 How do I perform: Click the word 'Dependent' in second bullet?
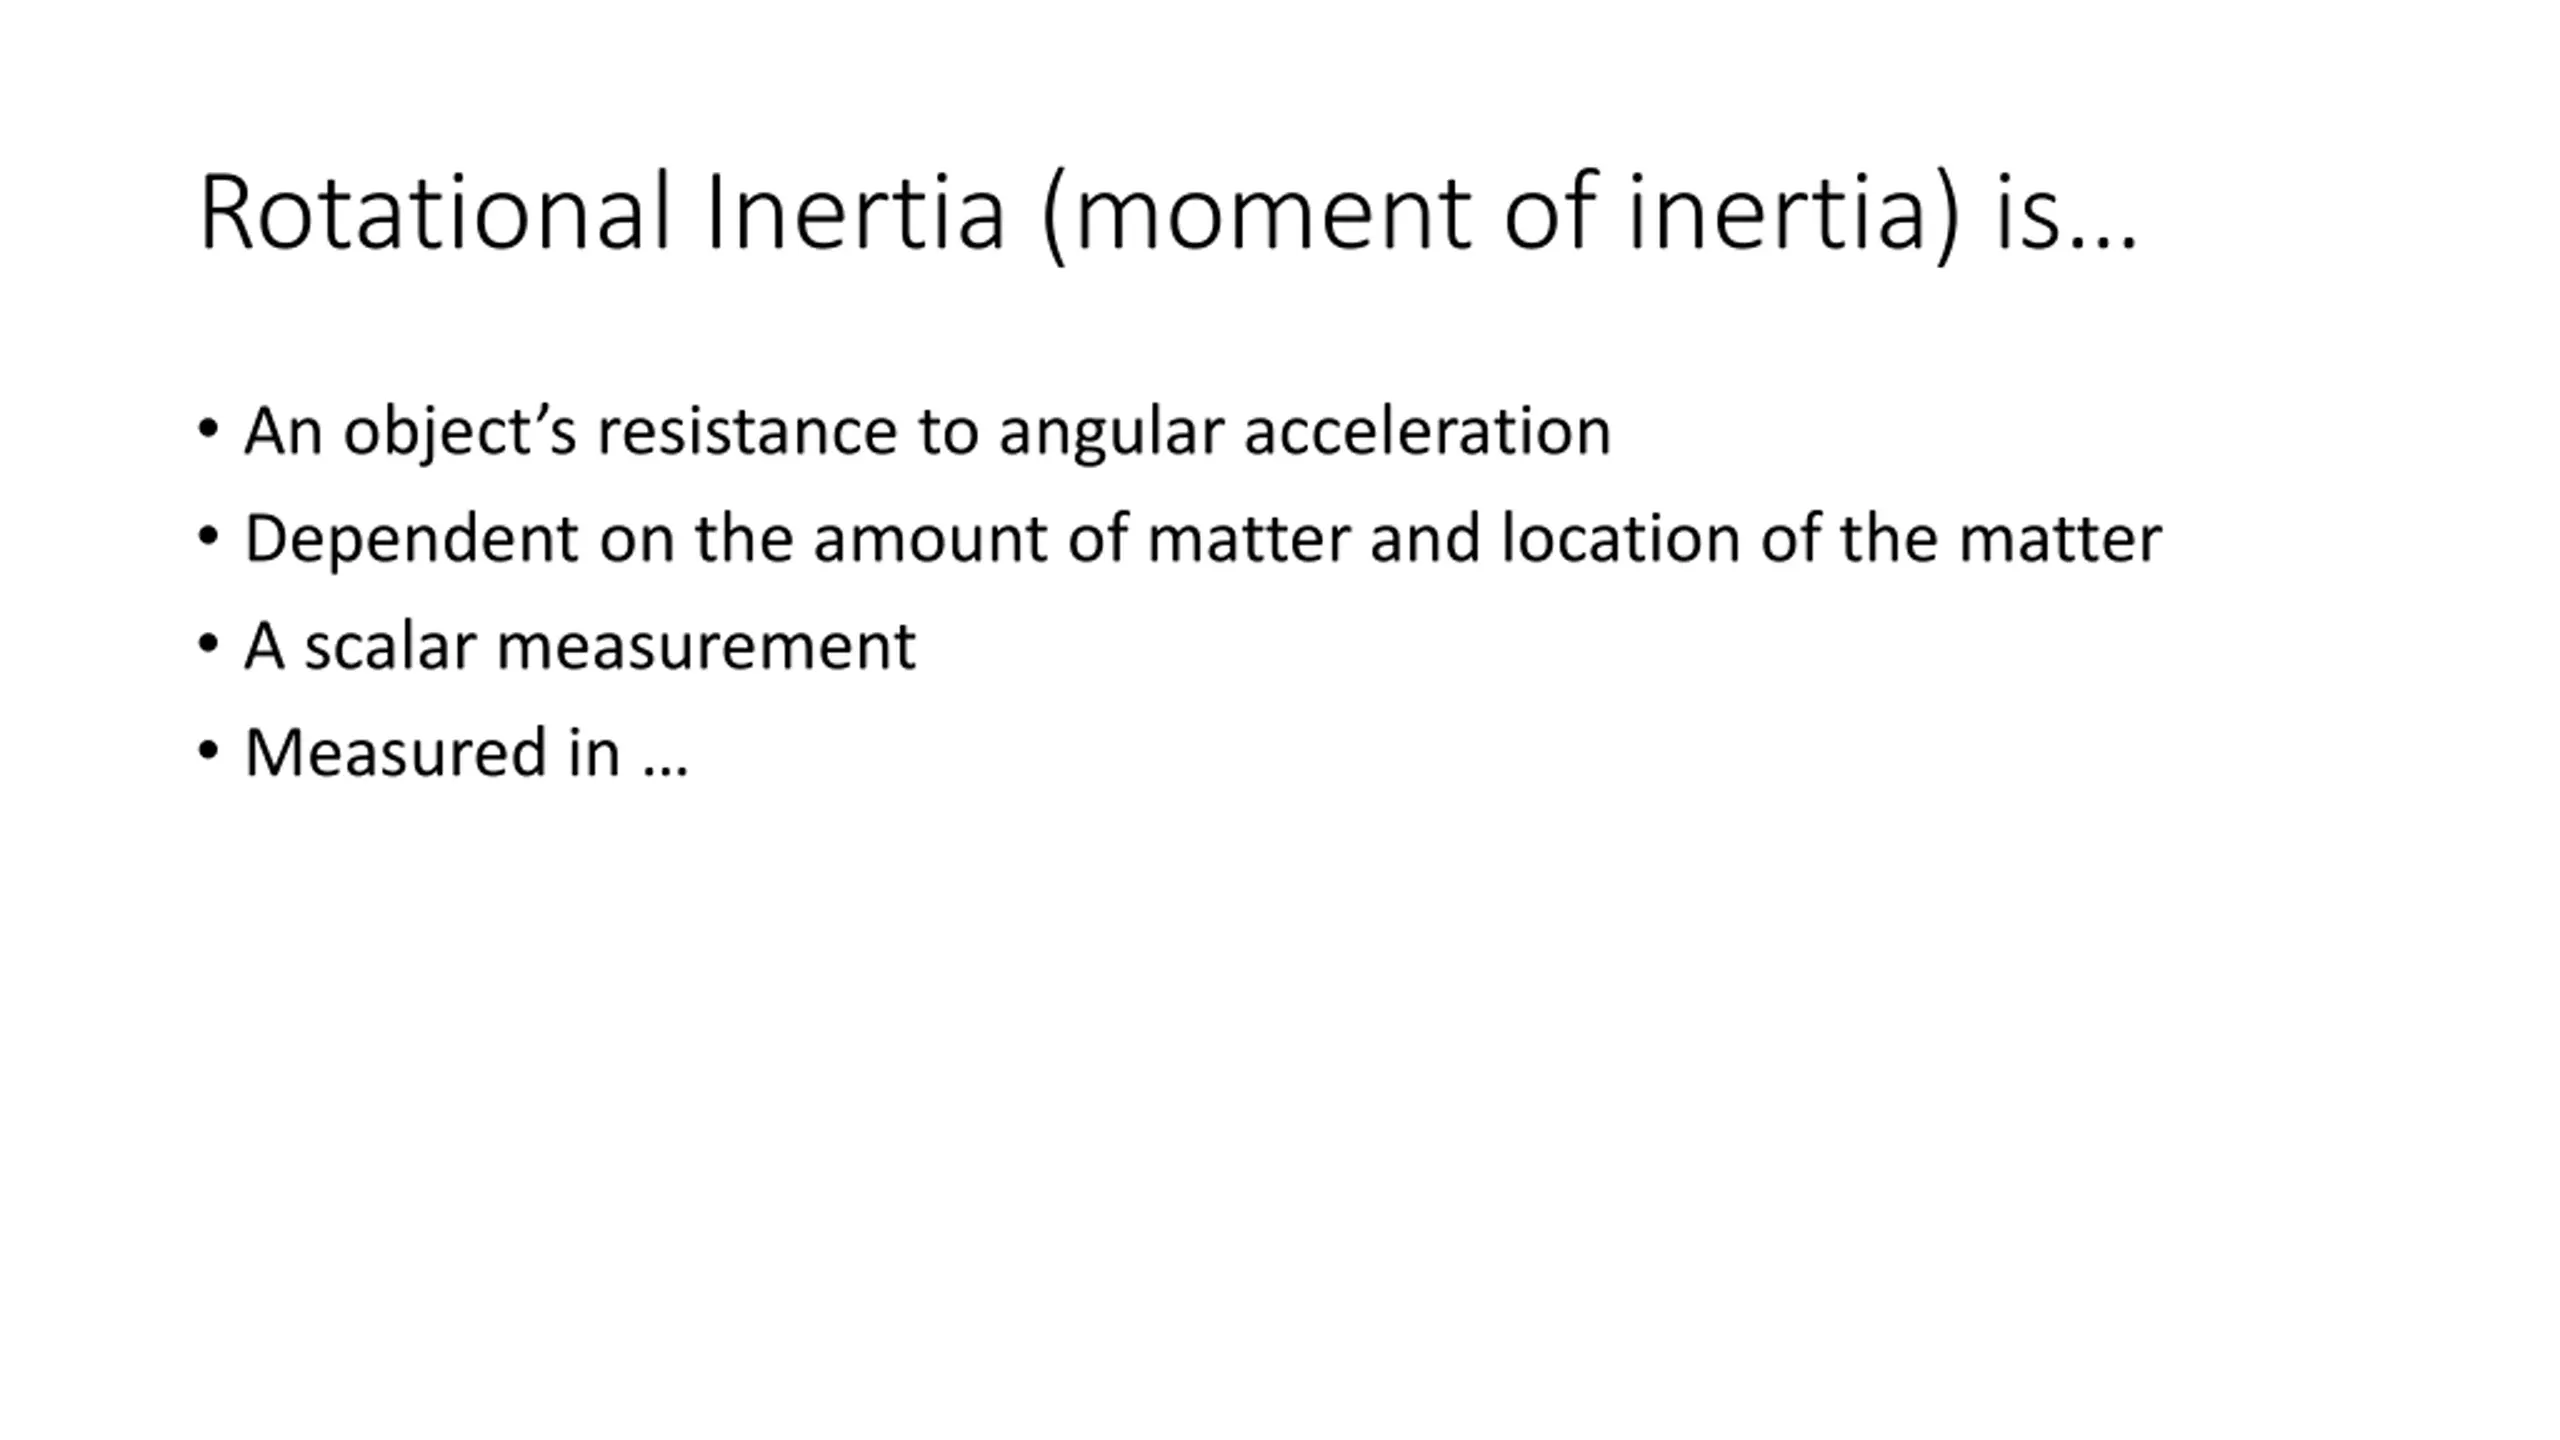[411, 539]
